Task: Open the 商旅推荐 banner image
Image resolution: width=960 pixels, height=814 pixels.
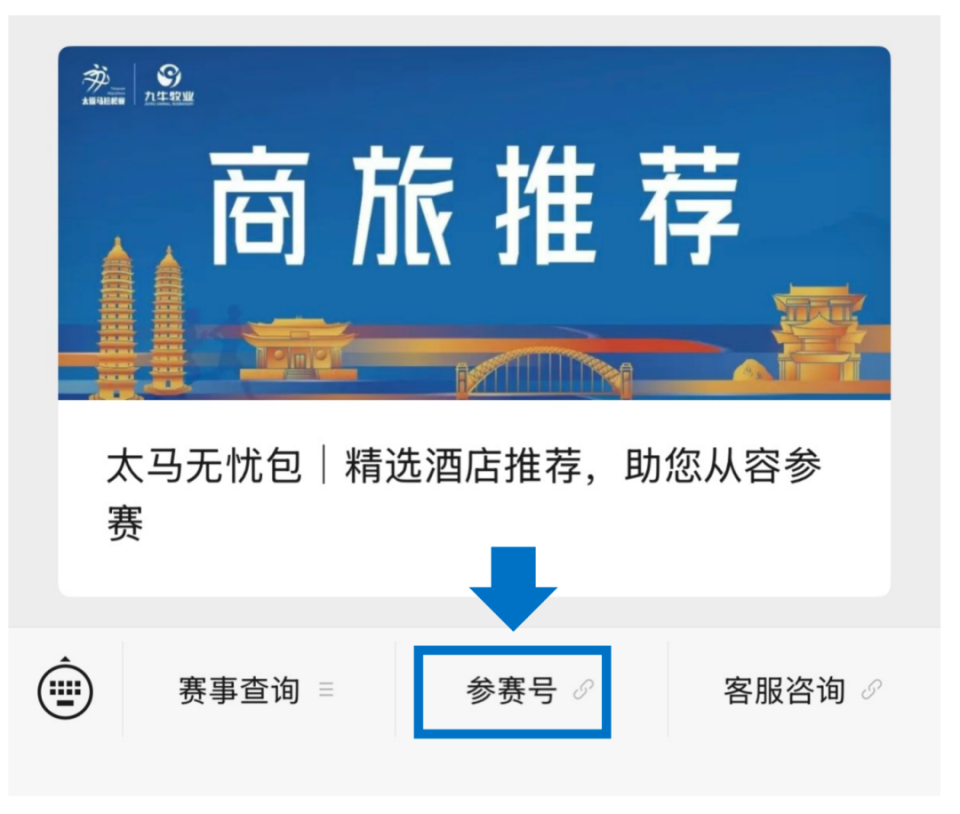Action: (474, 223)
